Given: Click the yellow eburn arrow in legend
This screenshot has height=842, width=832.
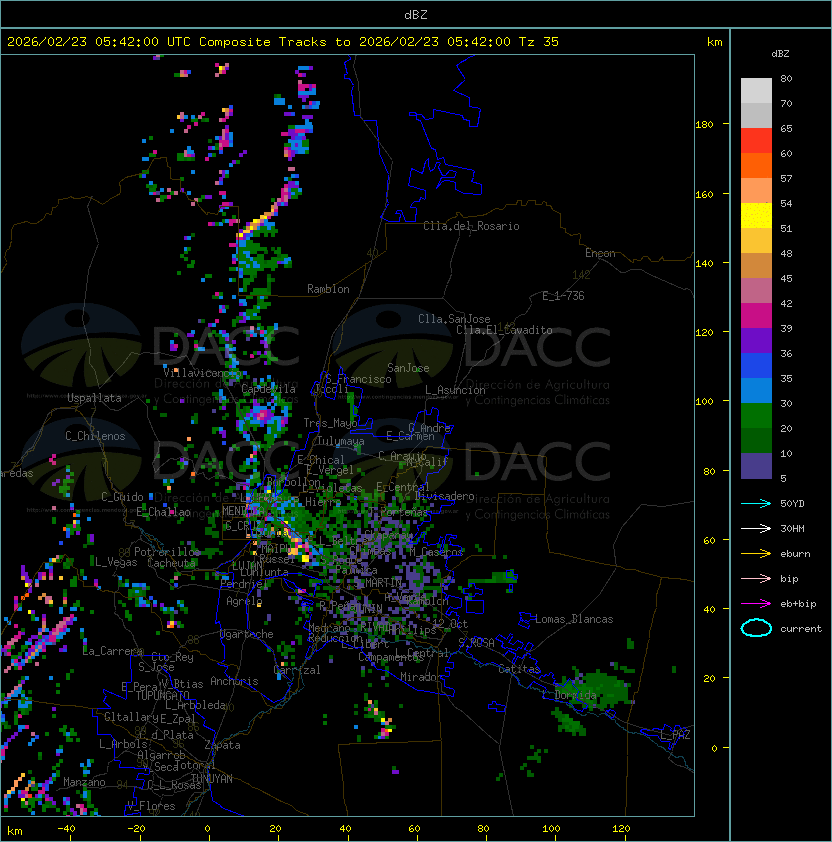Looking at the screenshot, I should tap(756, 554).
